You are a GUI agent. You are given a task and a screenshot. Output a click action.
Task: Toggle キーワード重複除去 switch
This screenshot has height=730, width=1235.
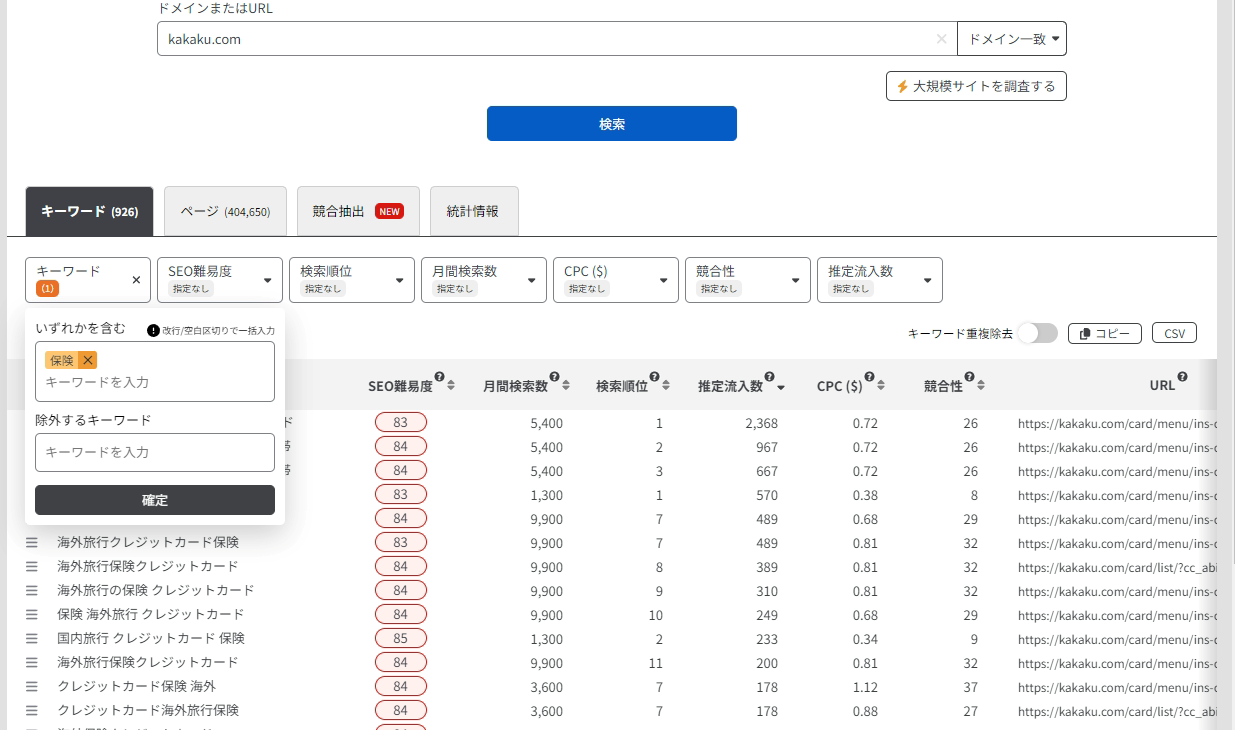point(1037,333)
